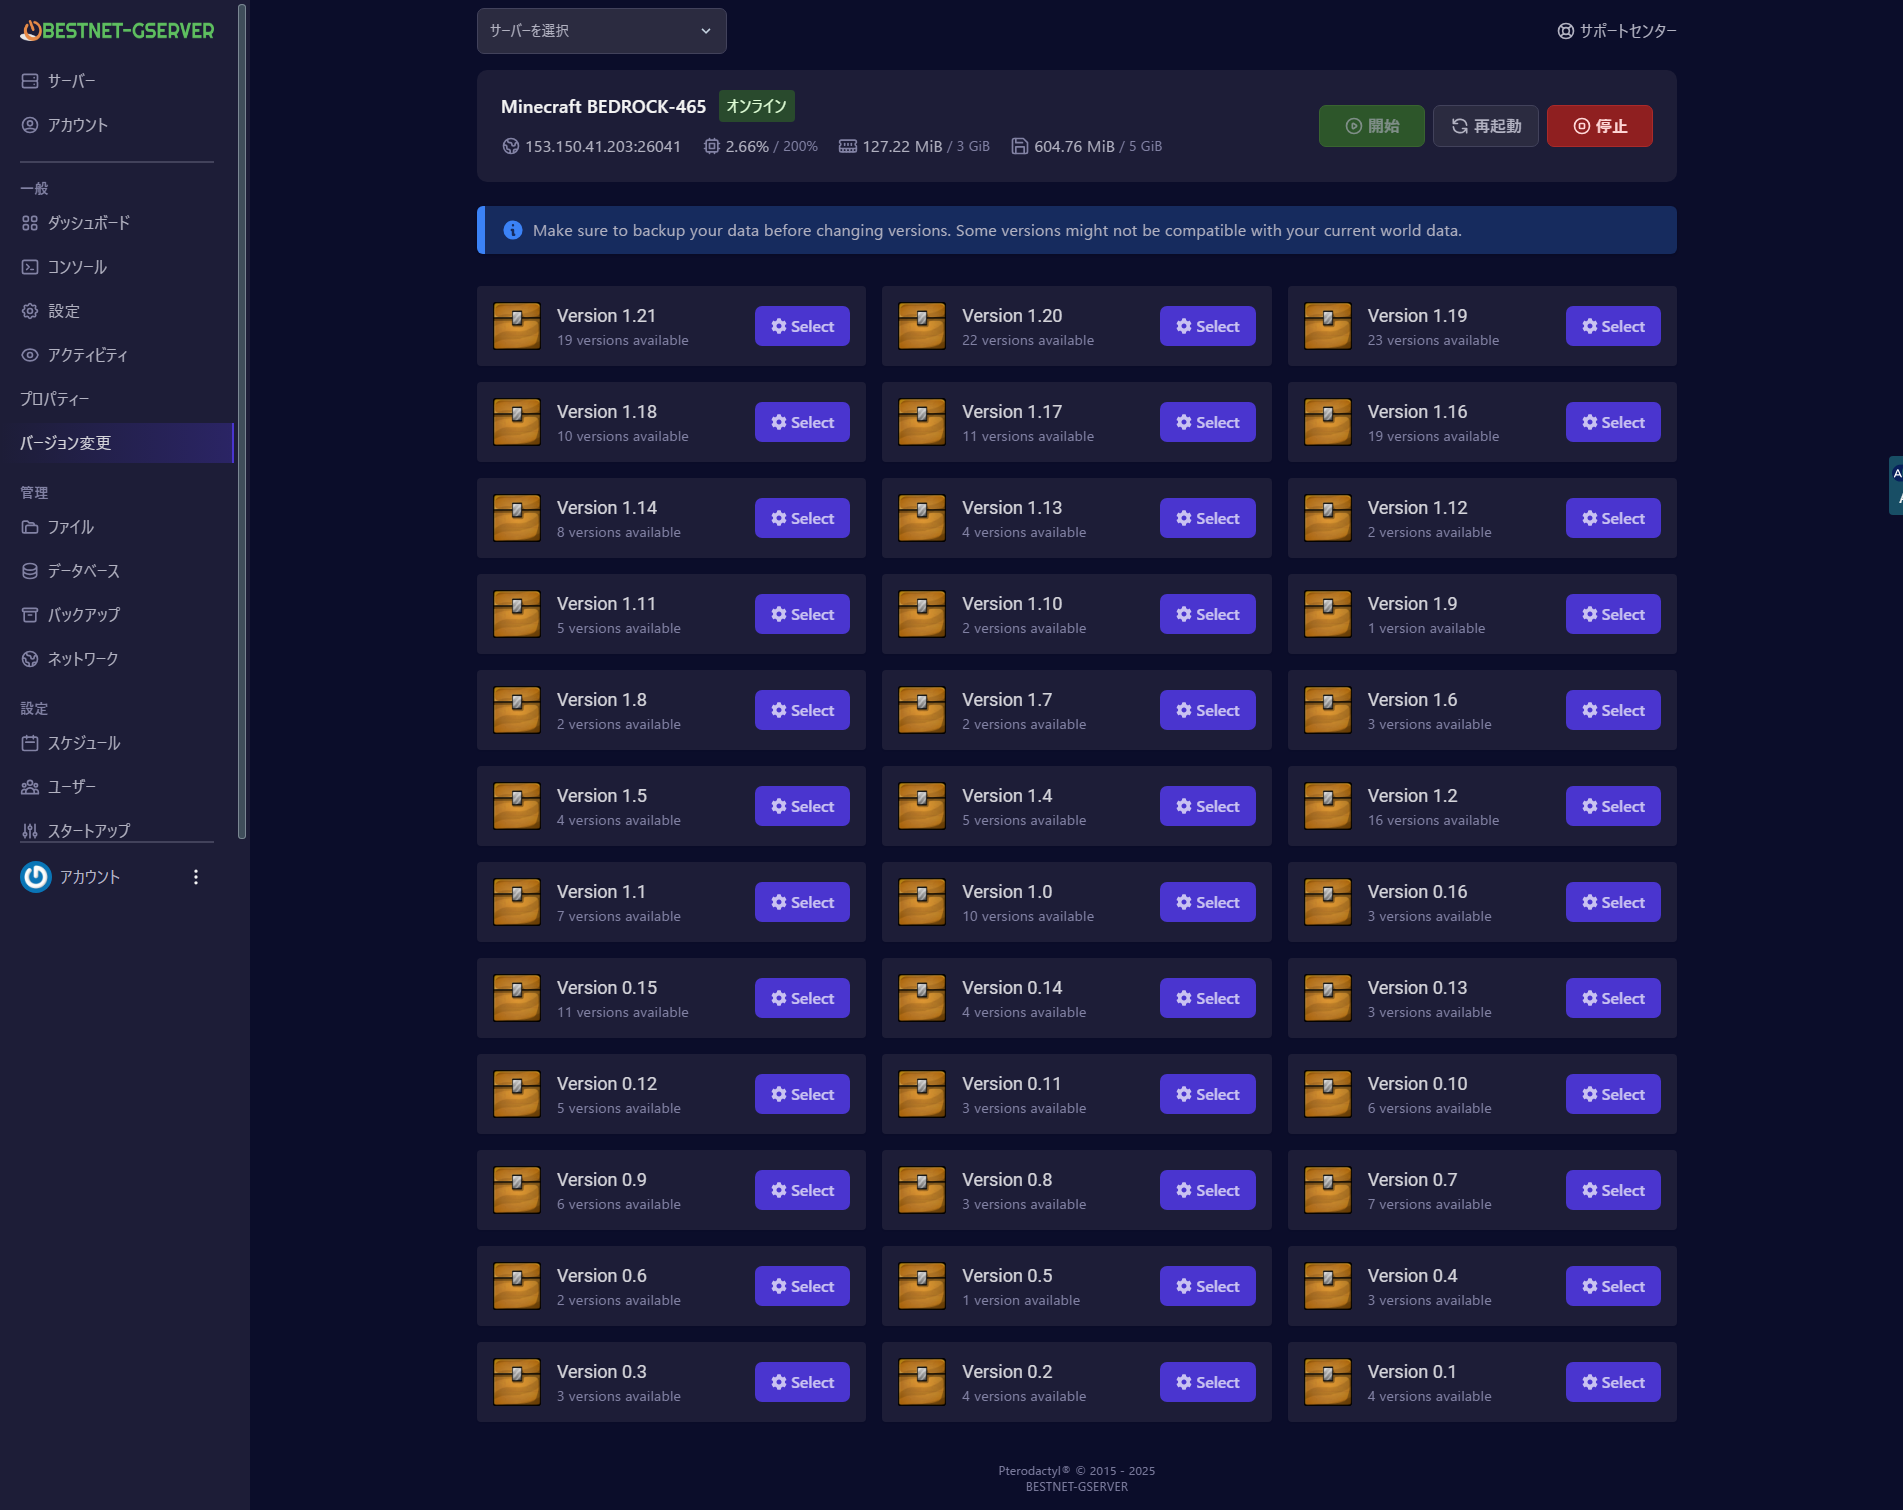
Task: Click the chest icon for Version 1.4
Action: [922, 806]
